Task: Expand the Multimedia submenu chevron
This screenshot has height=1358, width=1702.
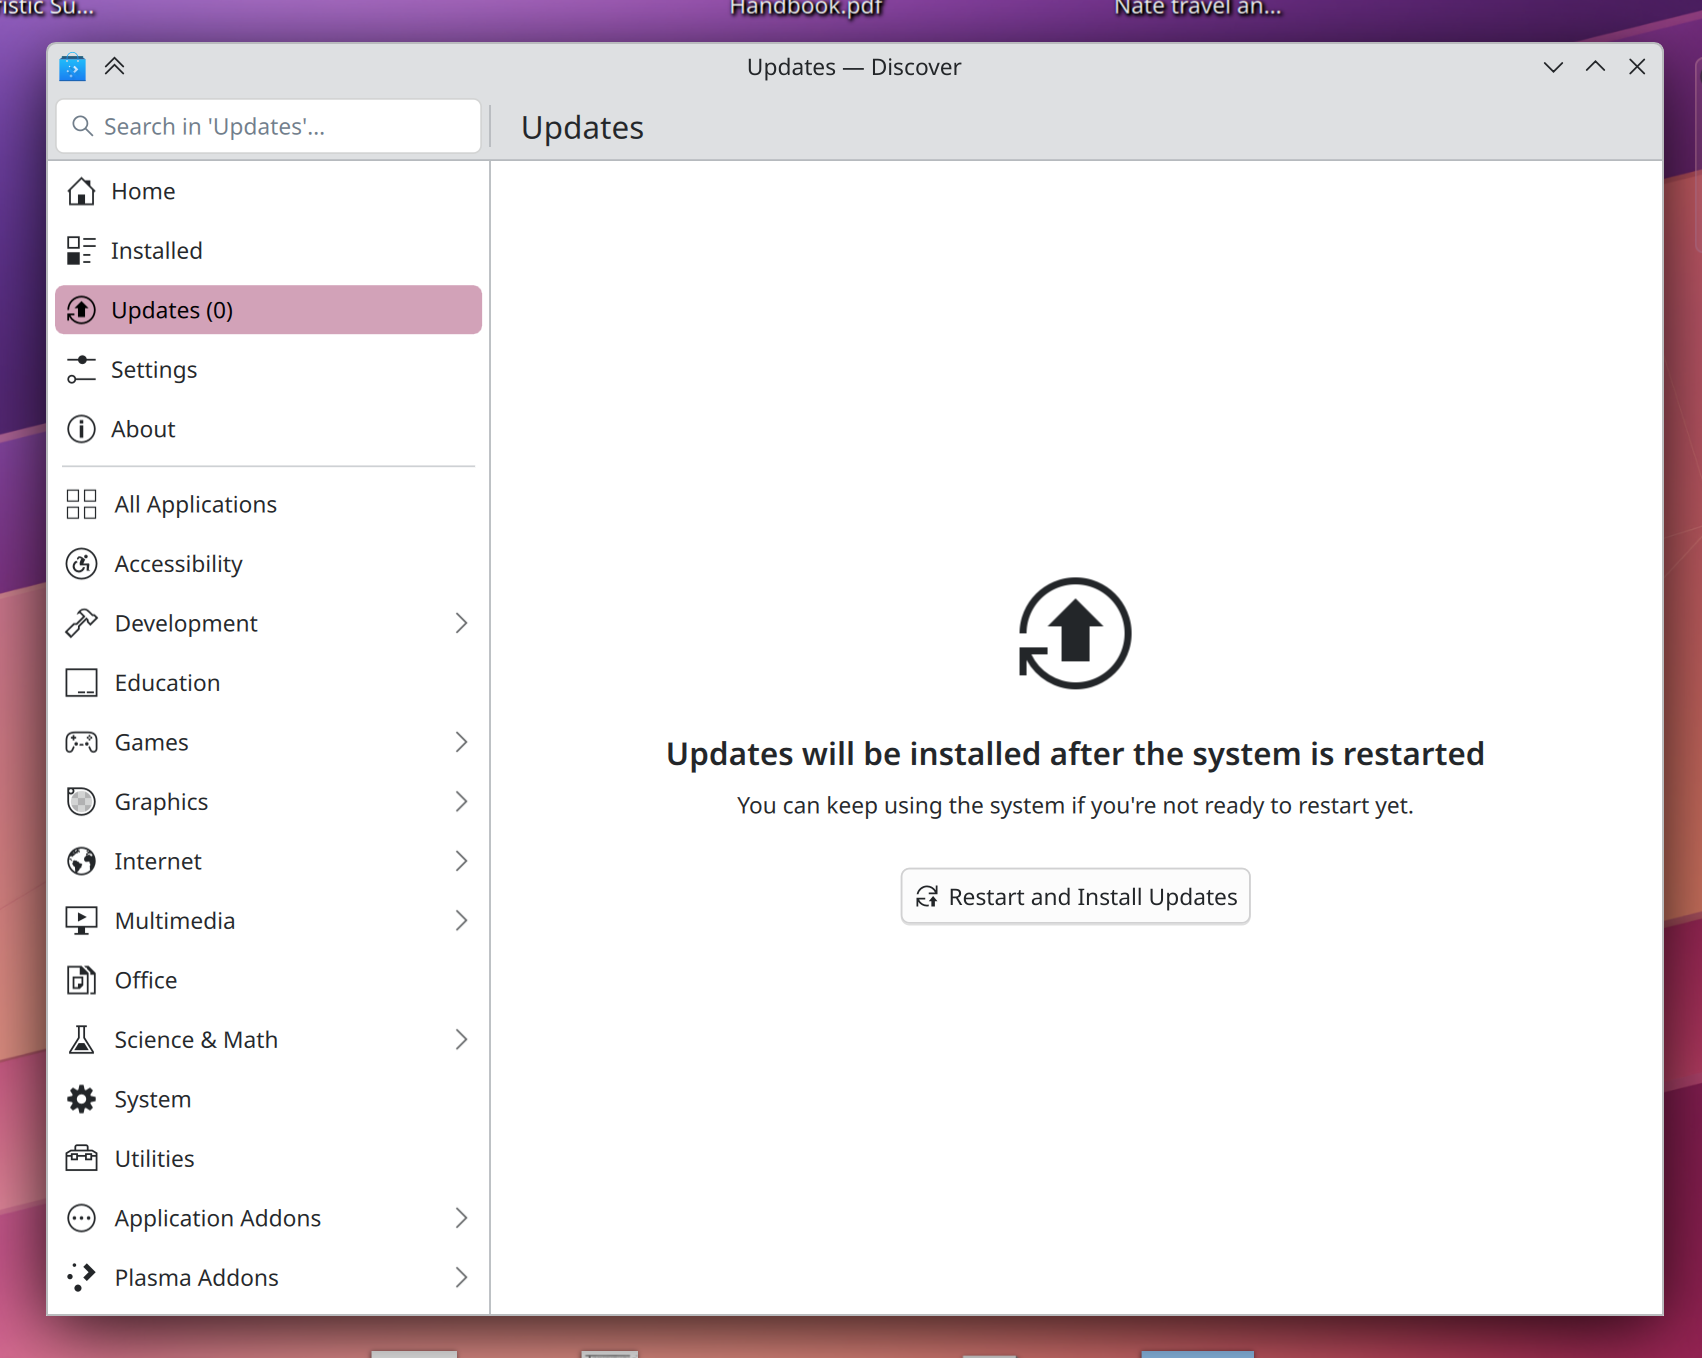Action: [x=461, y=921]
